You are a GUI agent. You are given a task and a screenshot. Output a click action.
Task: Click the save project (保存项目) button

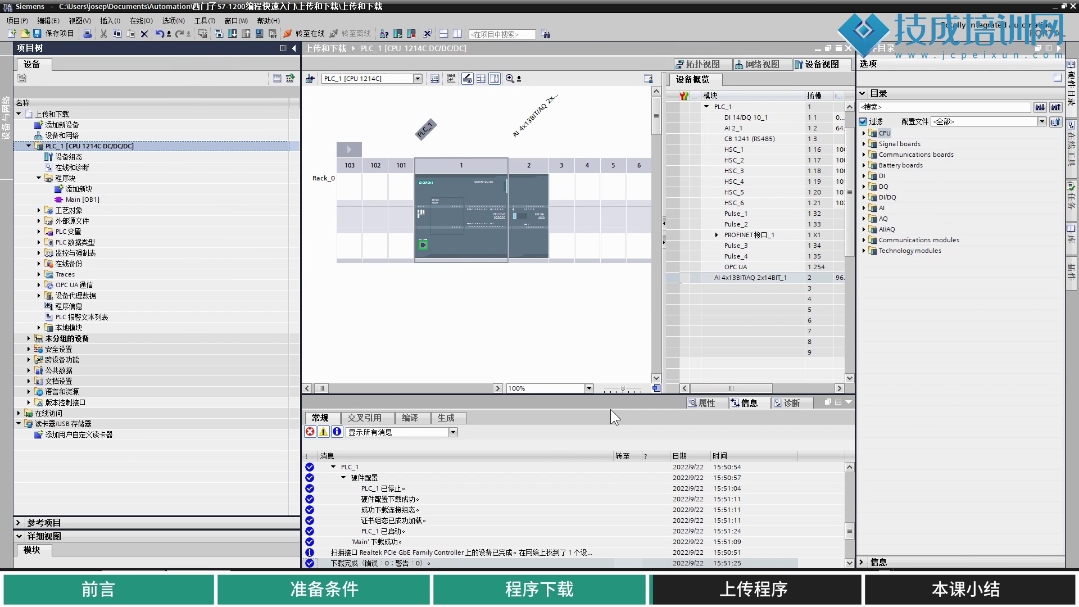click(x=54, y=34)
